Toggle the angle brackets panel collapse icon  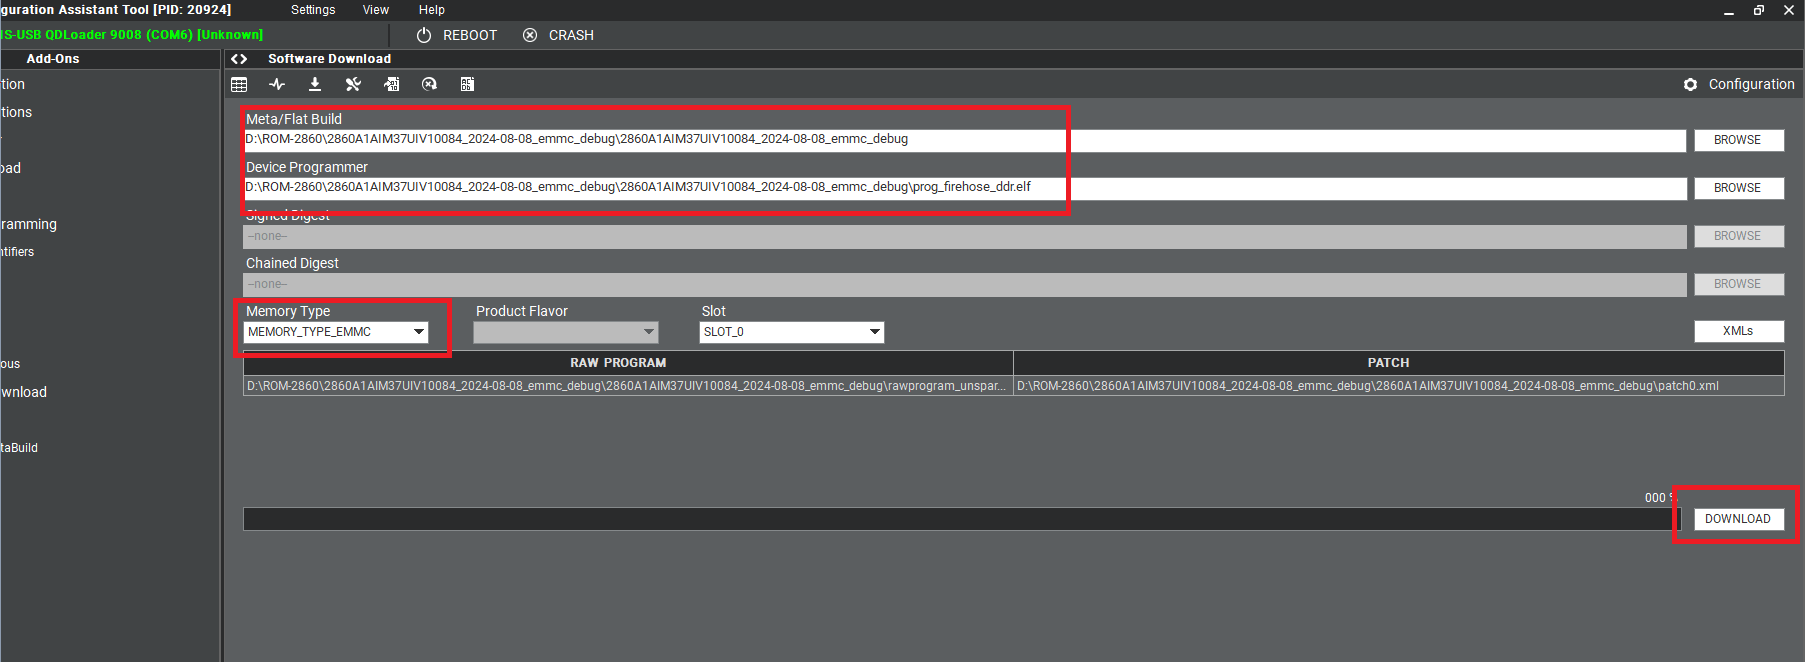click(x=239, y=59)
